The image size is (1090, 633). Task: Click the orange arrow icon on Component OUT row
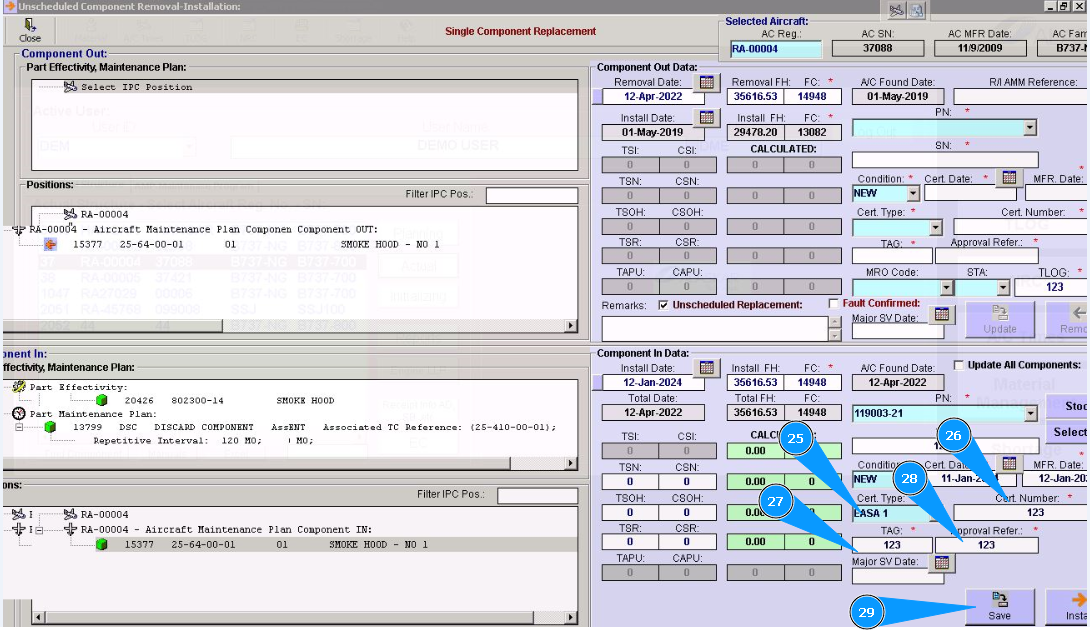point(50,244)
